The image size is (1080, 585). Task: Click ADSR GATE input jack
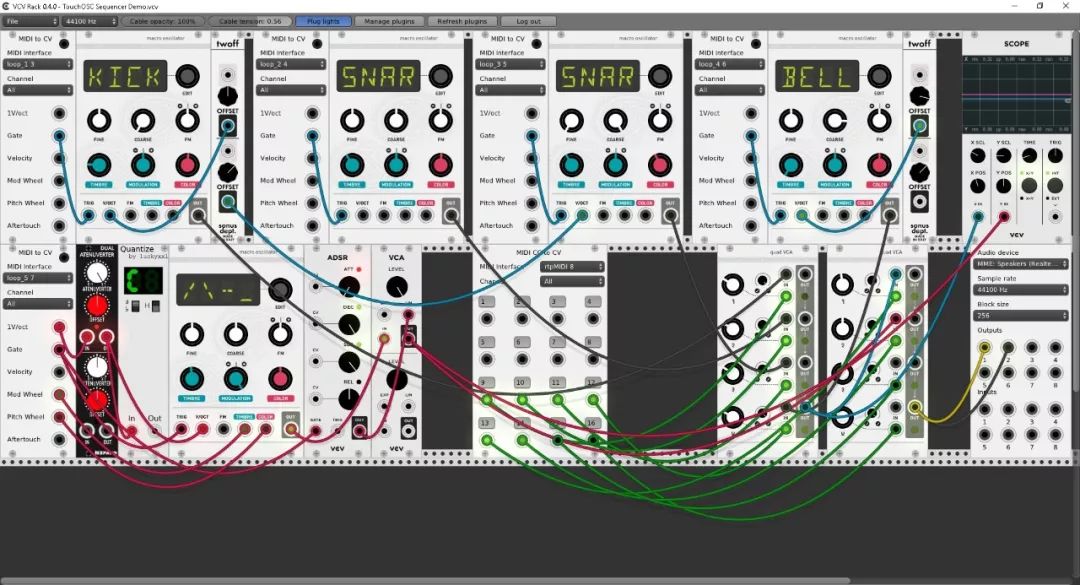315,431
